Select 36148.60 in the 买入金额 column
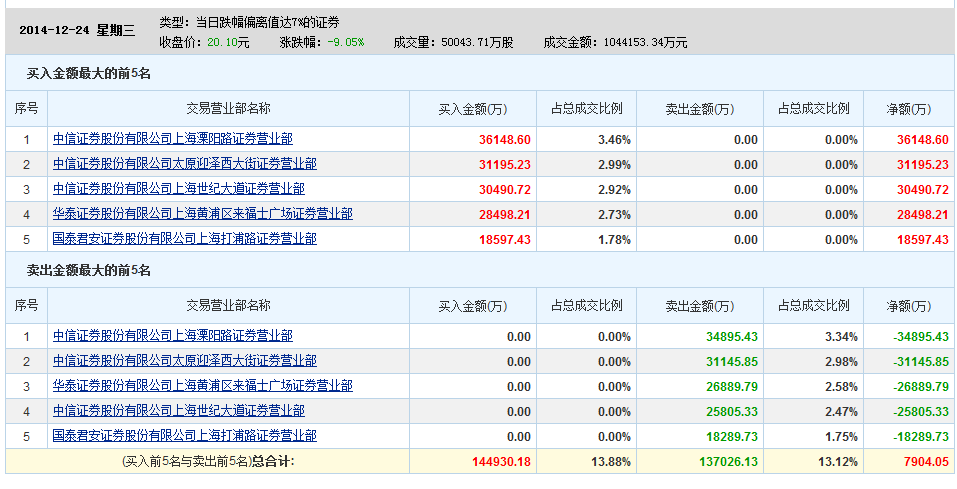957x489 pixels. [x=505, y=140]
